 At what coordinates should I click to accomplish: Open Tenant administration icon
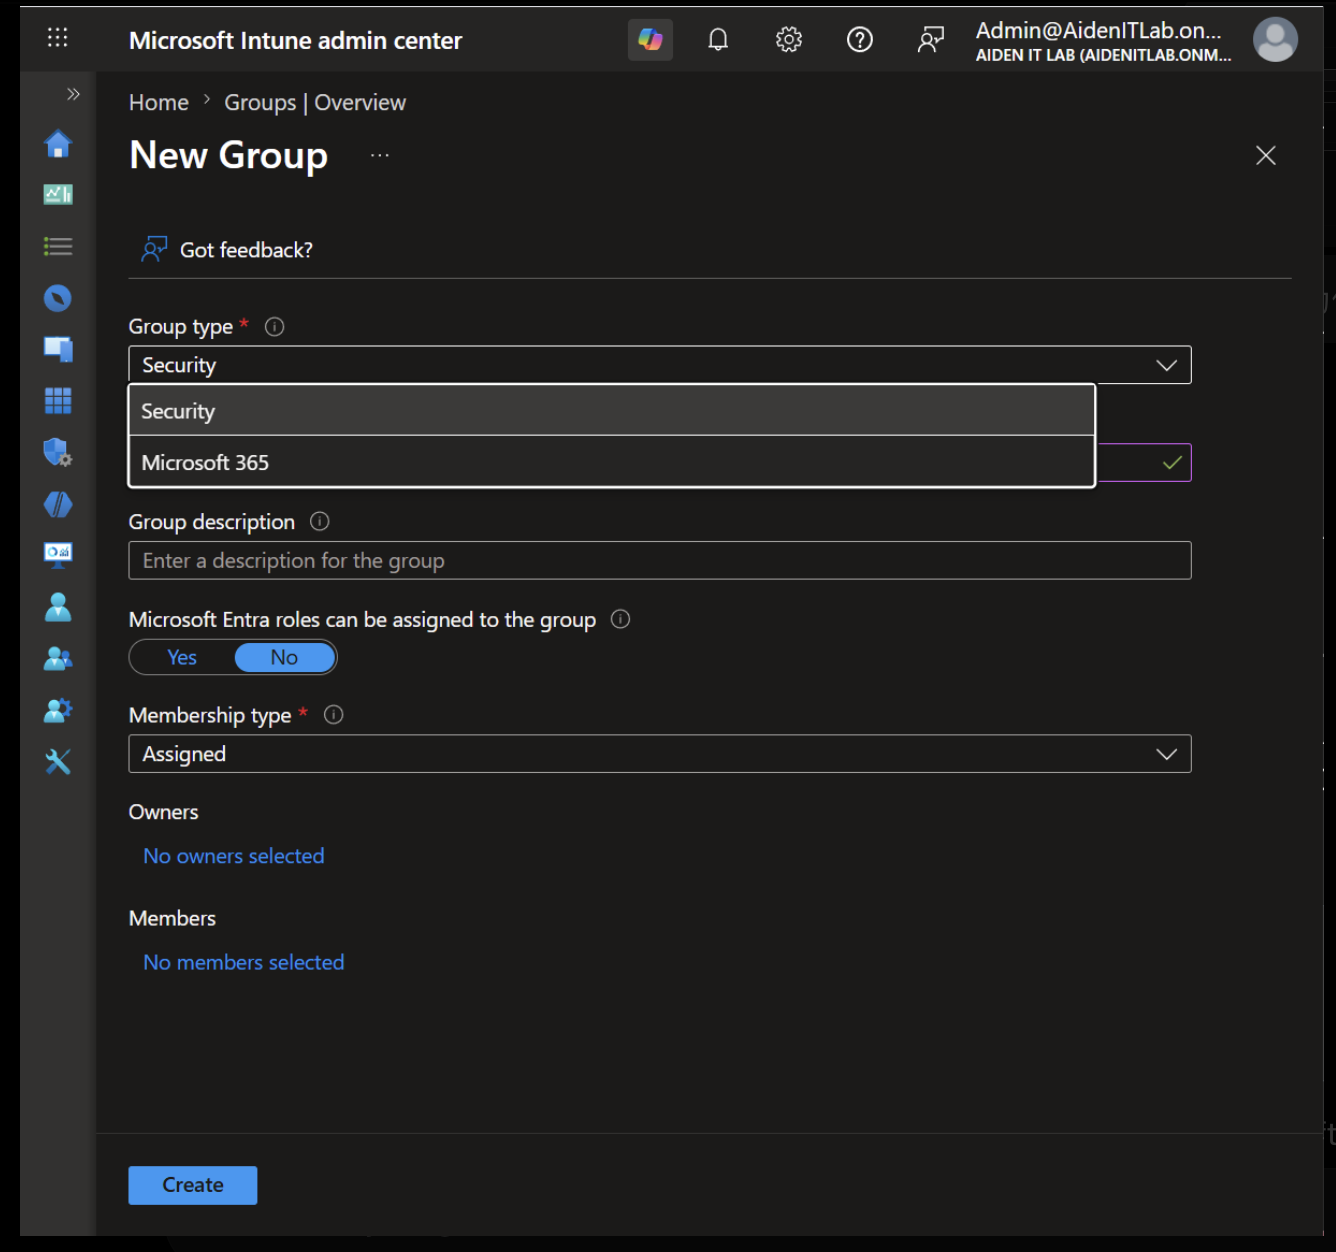point(58,710)
